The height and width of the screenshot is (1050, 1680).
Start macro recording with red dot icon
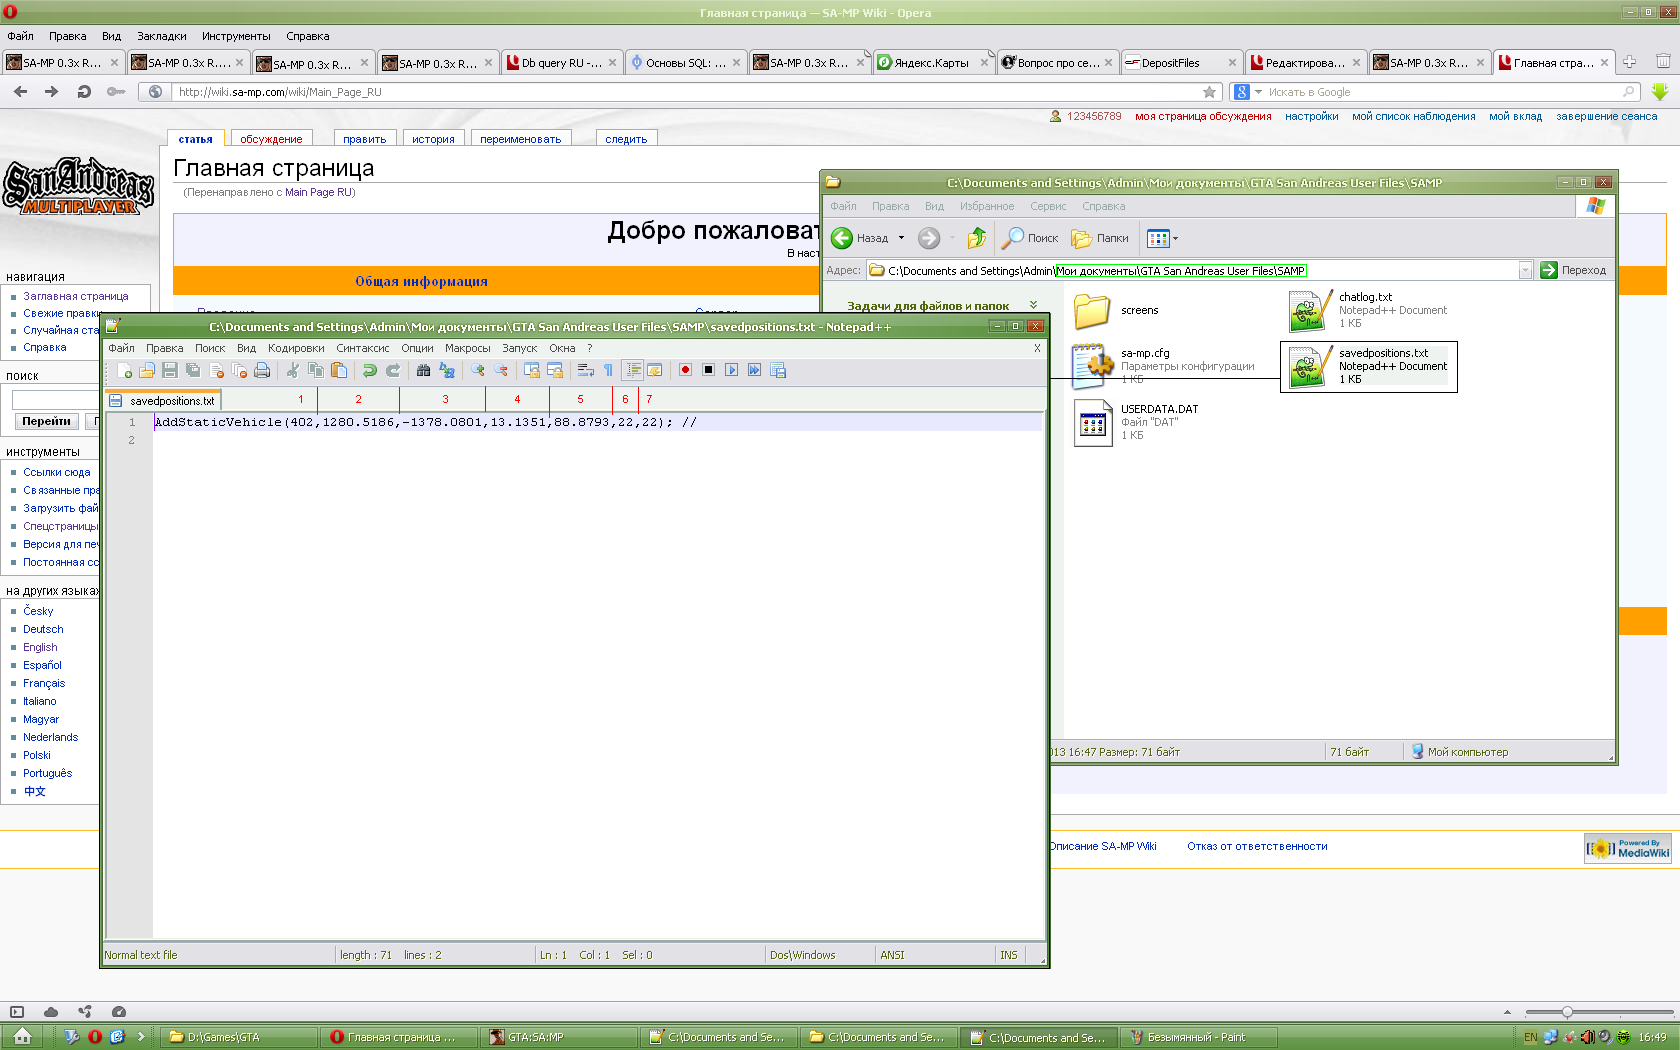pos(685,371)
